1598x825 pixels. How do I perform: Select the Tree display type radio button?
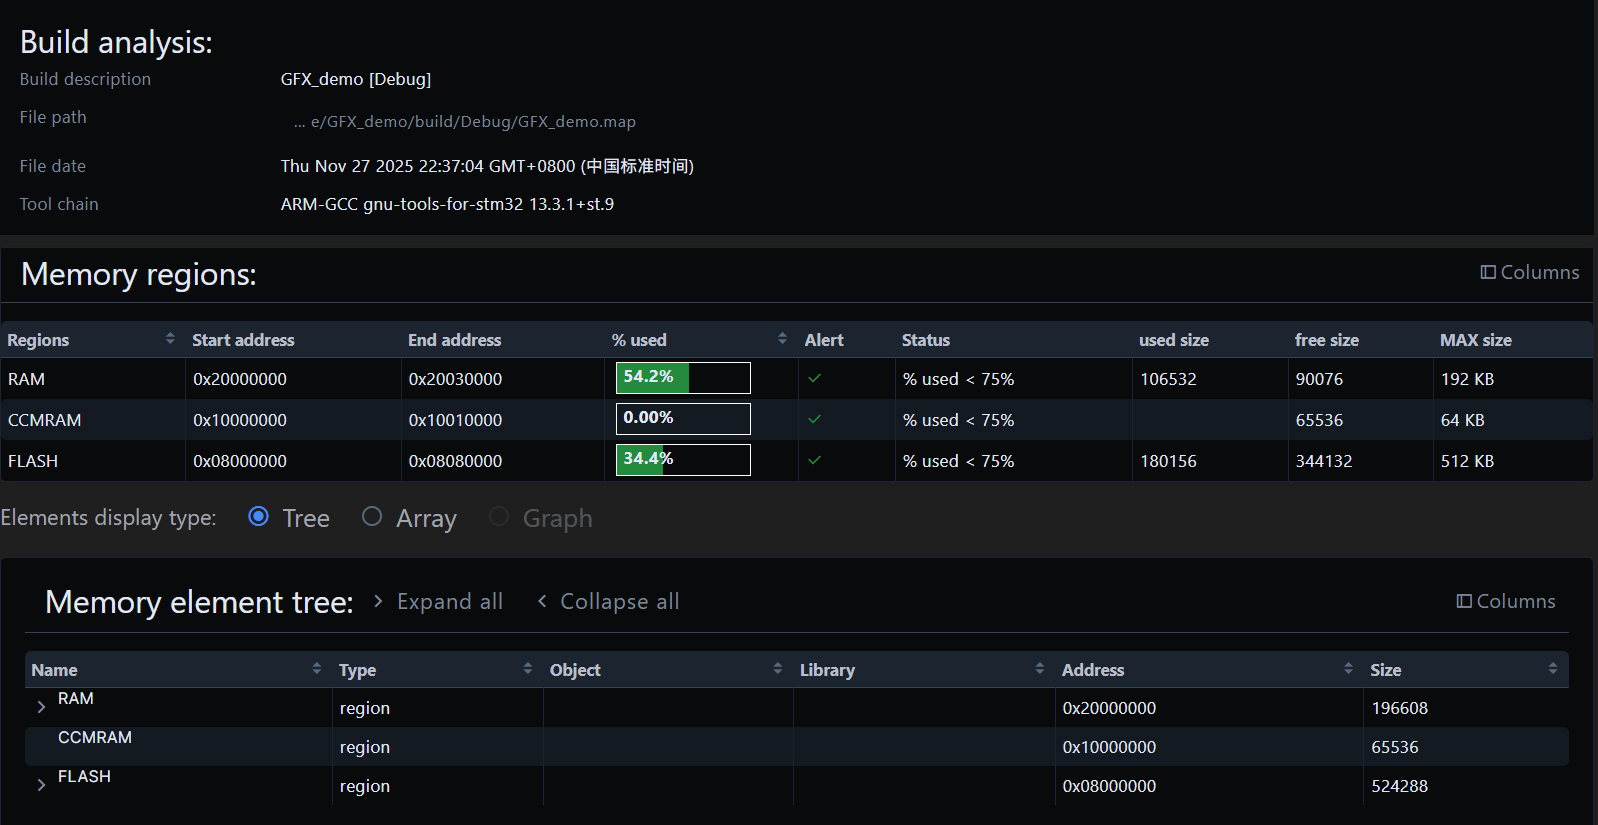point(258,517)
